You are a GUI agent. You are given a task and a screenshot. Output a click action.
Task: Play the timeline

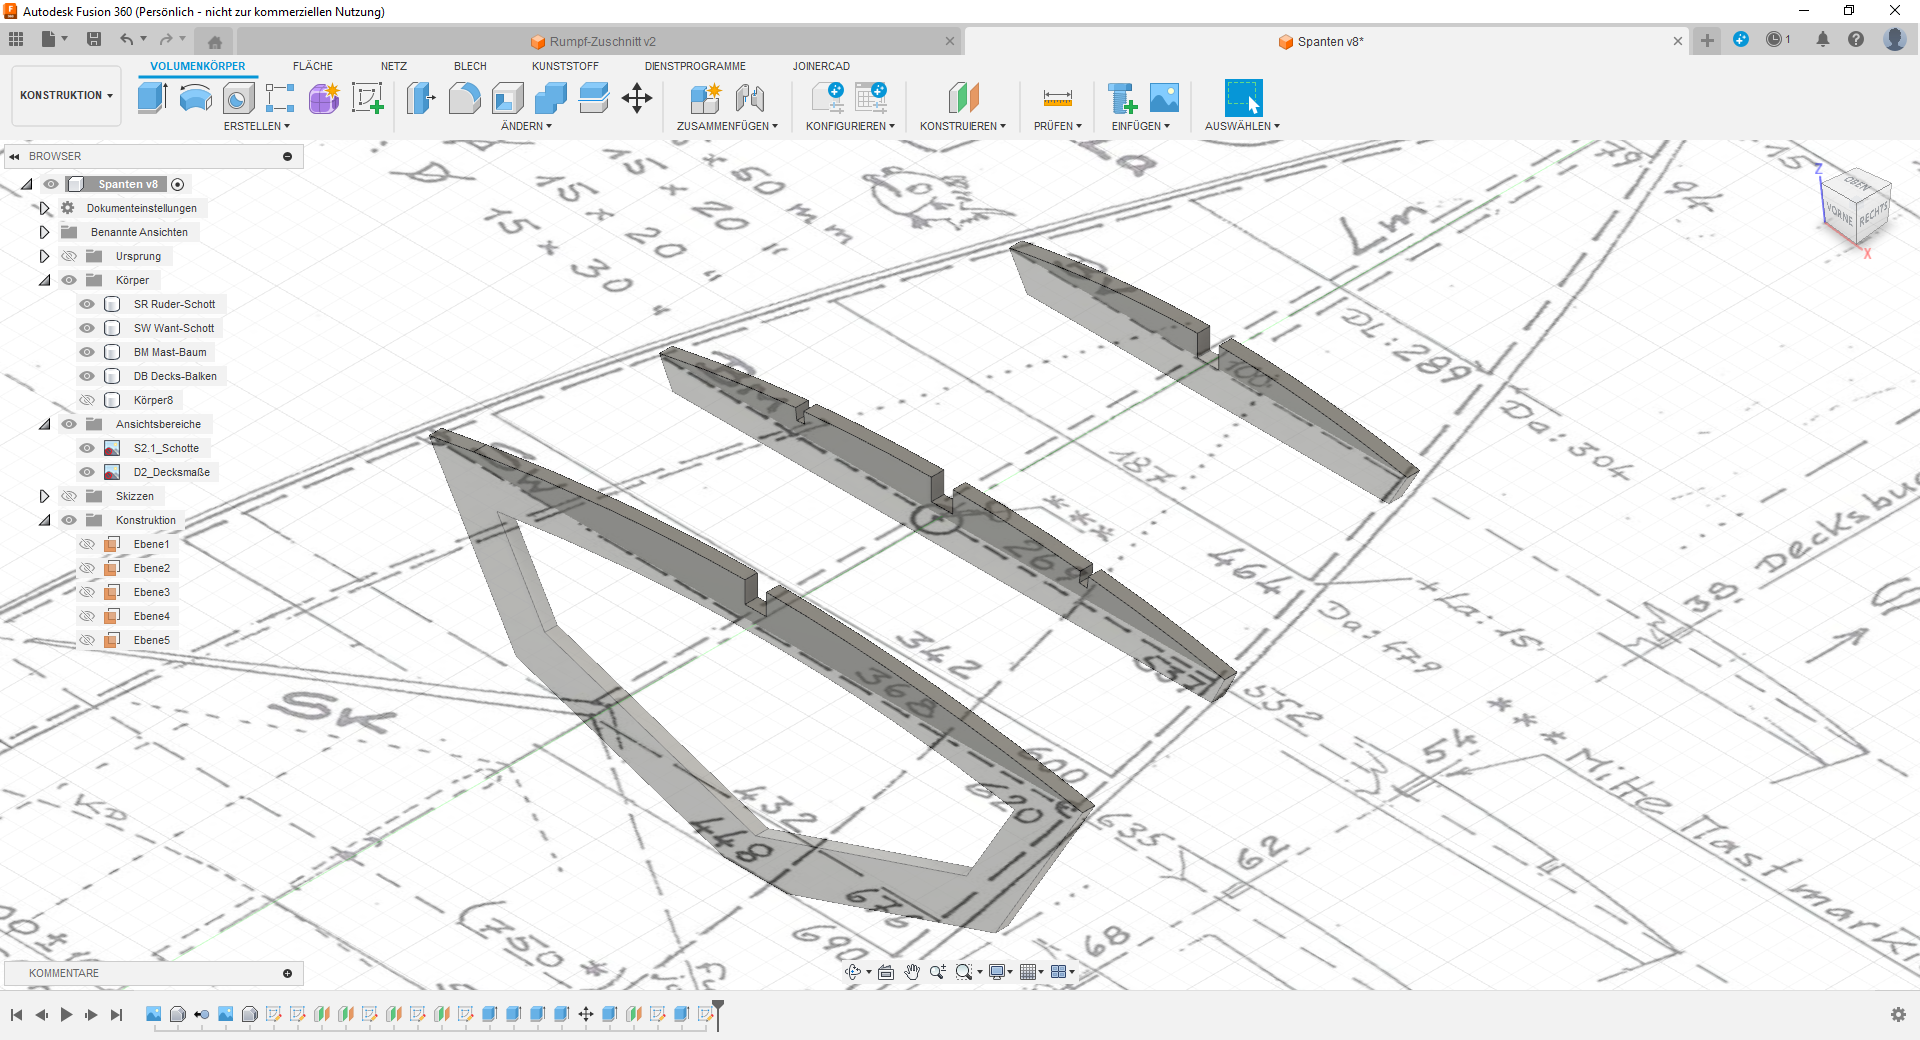[x=66, y=1014]
